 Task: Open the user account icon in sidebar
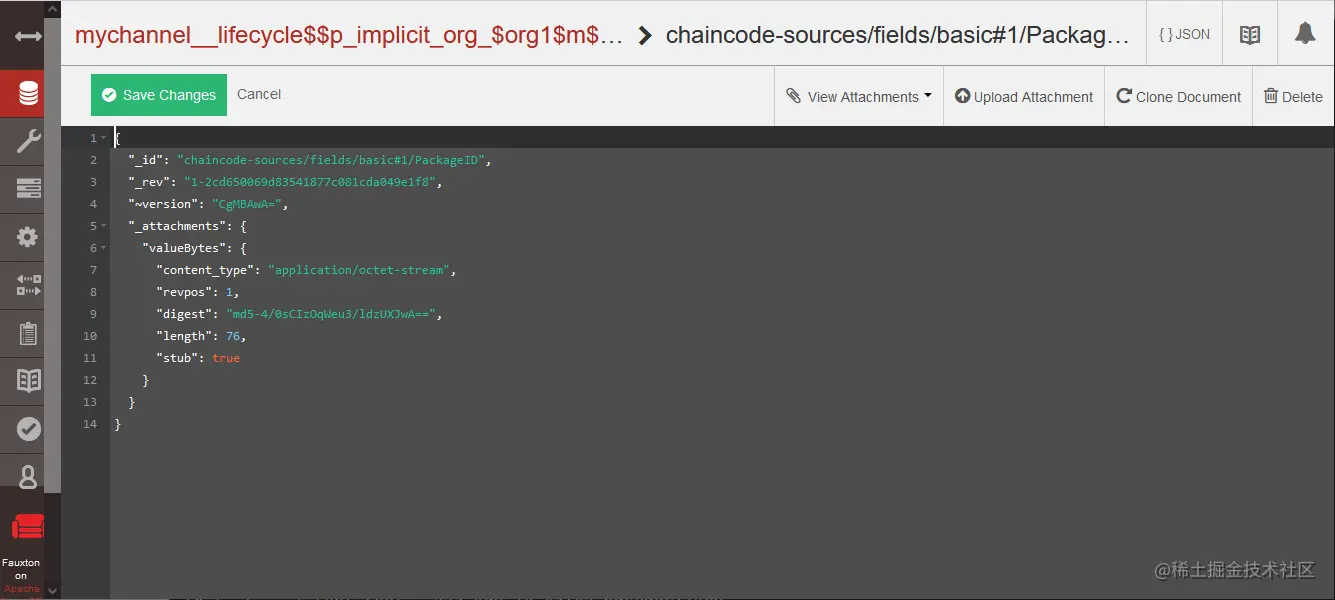click(x=28, y=477)
